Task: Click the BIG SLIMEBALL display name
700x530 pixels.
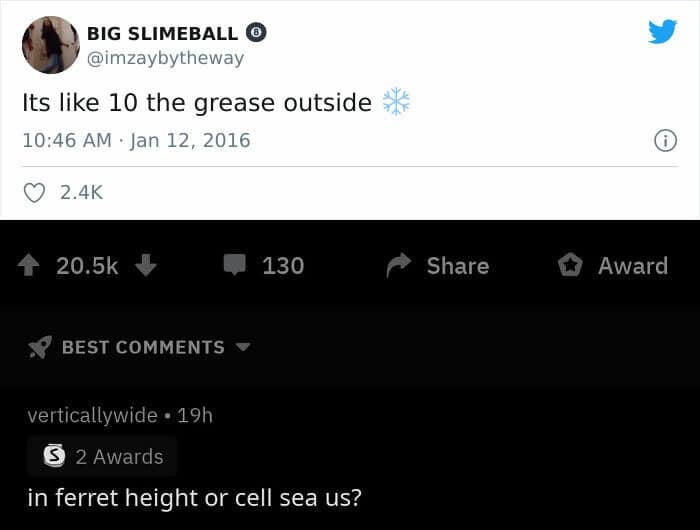Action: [x=162, y=33]
